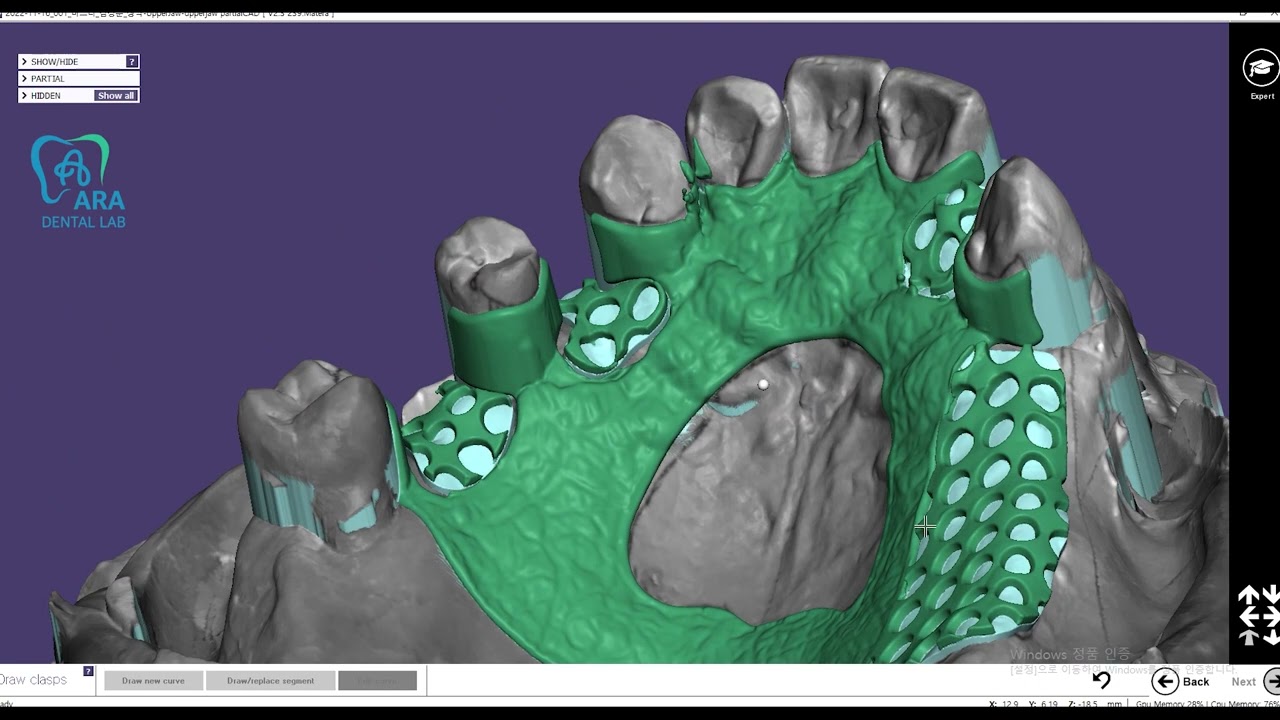Image resolution: width=1280 pixels, height=720 pixels.
Task: Click the Draw clasps step label
Action: [x=34, y=680]
